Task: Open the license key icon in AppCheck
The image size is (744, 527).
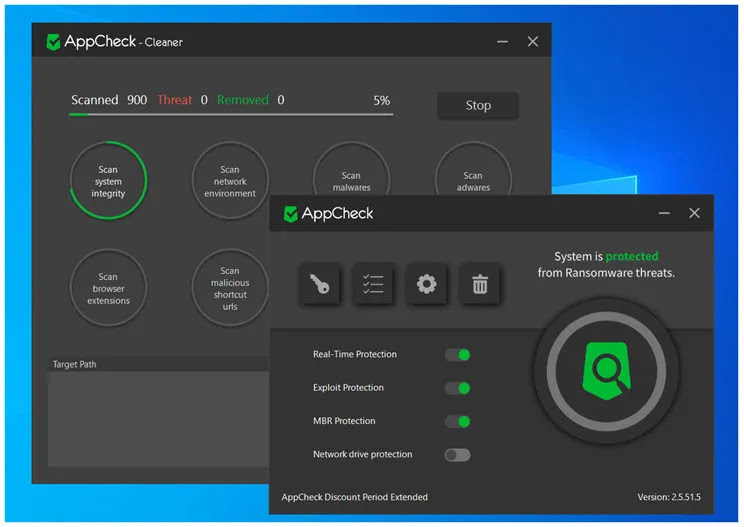Action: pyautogui.click(x=320, y=284)
